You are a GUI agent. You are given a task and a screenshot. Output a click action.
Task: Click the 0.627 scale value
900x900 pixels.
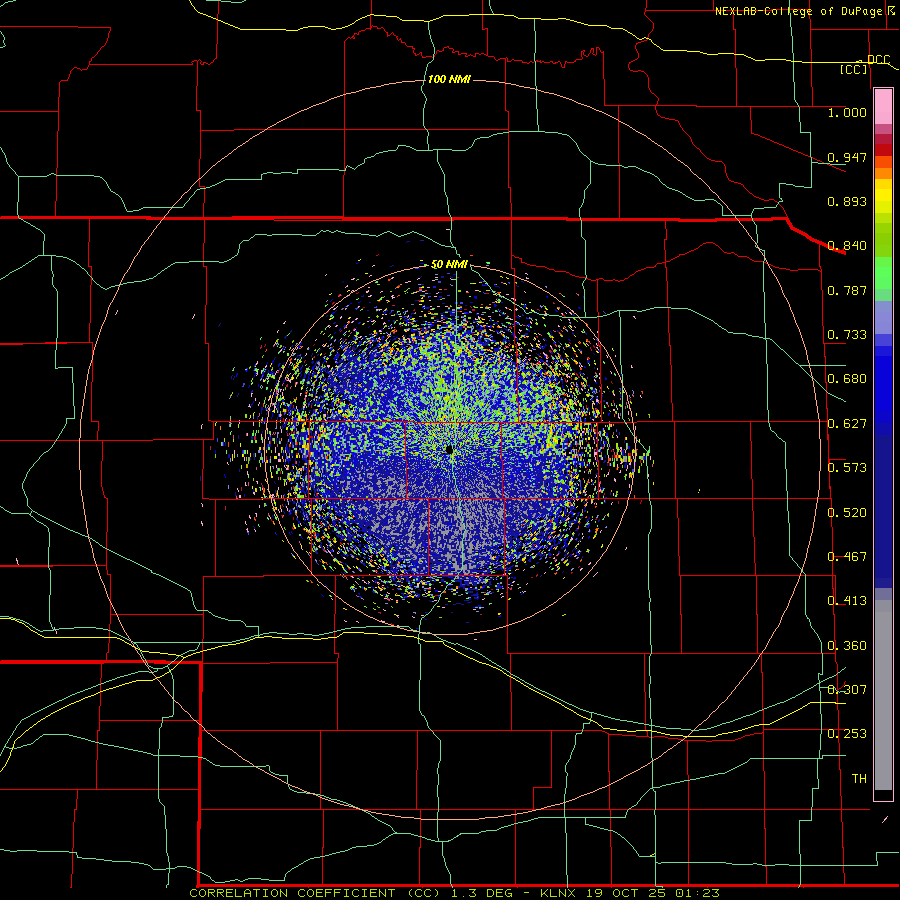point(847,424)
